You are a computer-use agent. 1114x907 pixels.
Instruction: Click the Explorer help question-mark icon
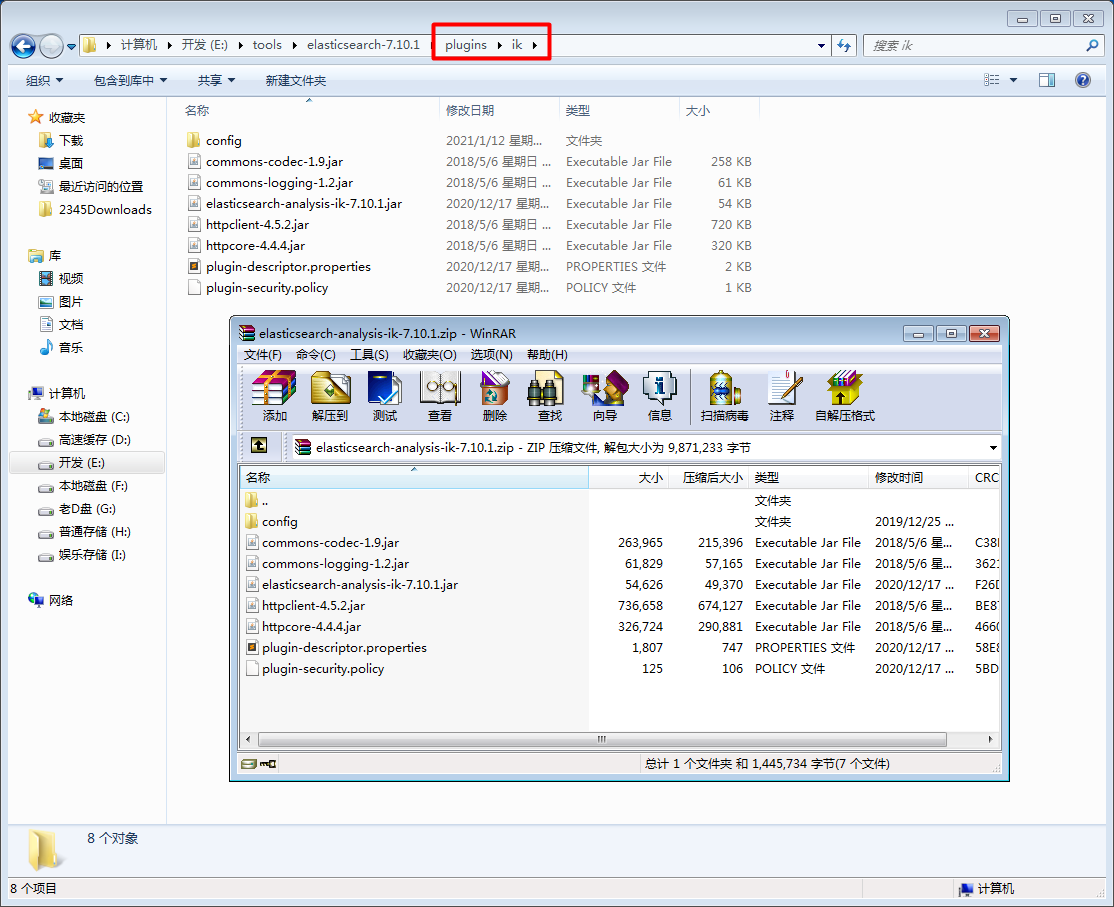click(1083, 80)
